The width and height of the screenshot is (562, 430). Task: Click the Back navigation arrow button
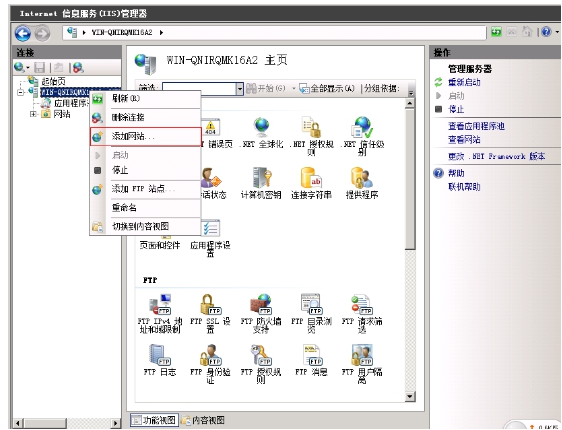pyautogui.click(x=23, y=34)
